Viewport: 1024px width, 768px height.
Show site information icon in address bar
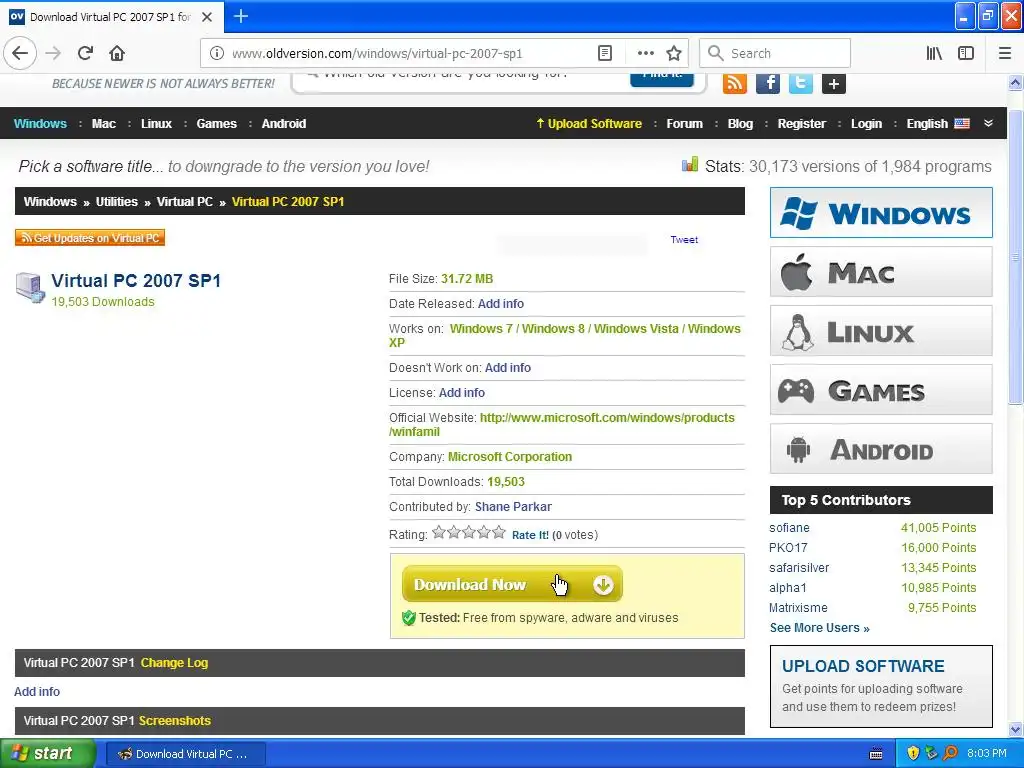216,54
